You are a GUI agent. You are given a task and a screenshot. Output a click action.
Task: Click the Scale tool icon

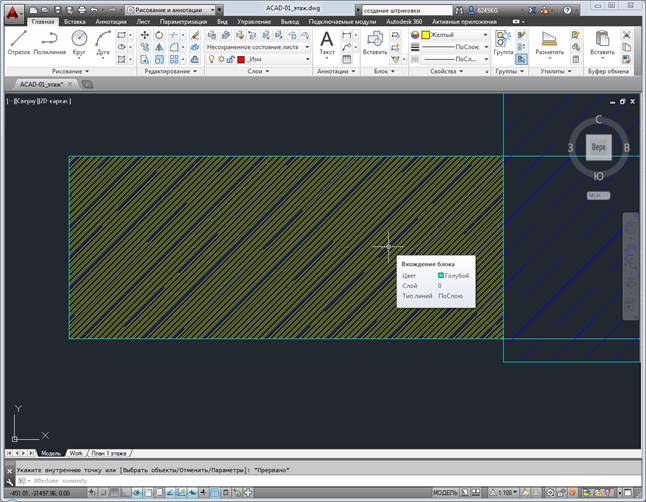click(x=159, y=59)
